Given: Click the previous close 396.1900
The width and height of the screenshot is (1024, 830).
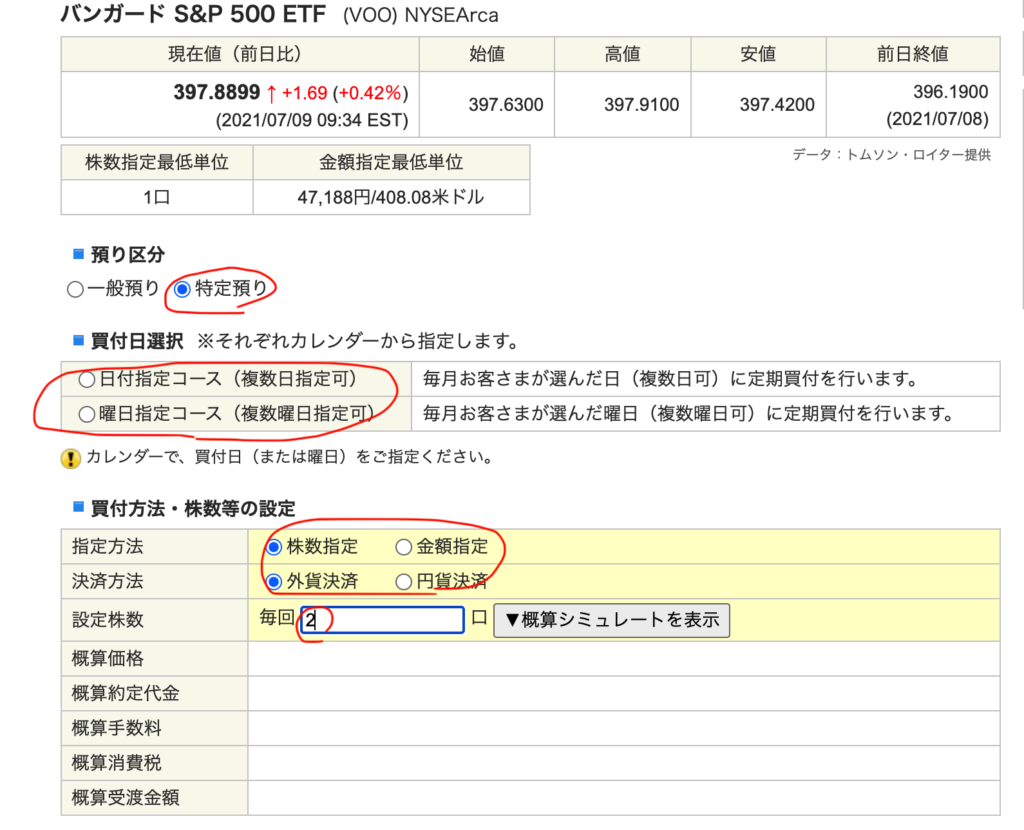Looking at the screenshot, I should coord(950,91).
